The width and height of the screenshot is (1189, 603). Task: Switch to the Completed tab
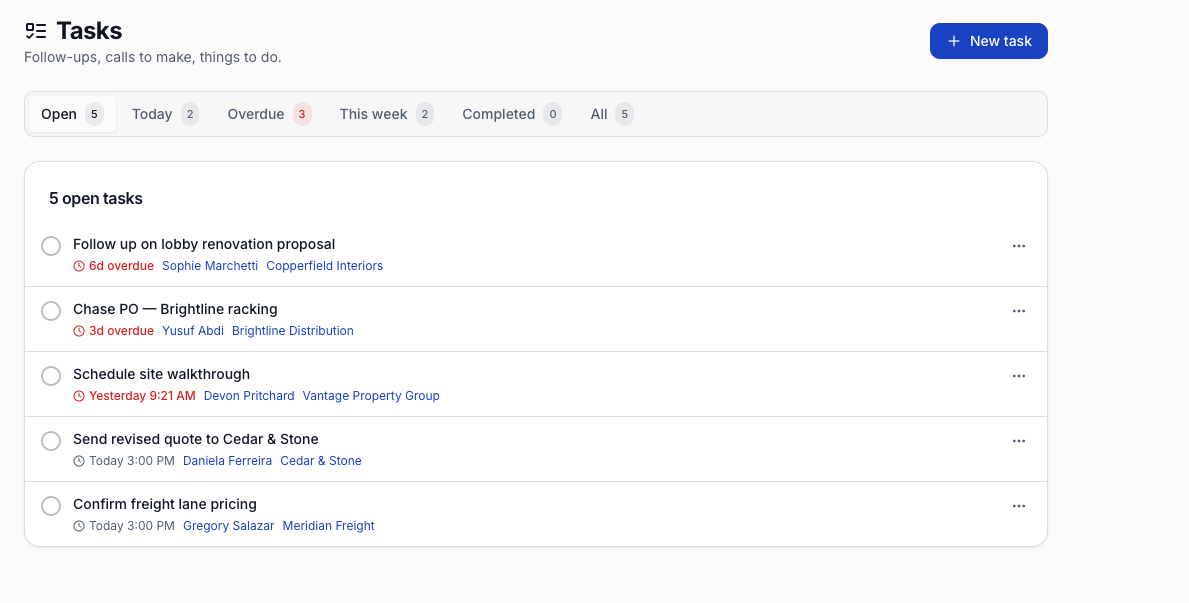(x=512, y=114)
